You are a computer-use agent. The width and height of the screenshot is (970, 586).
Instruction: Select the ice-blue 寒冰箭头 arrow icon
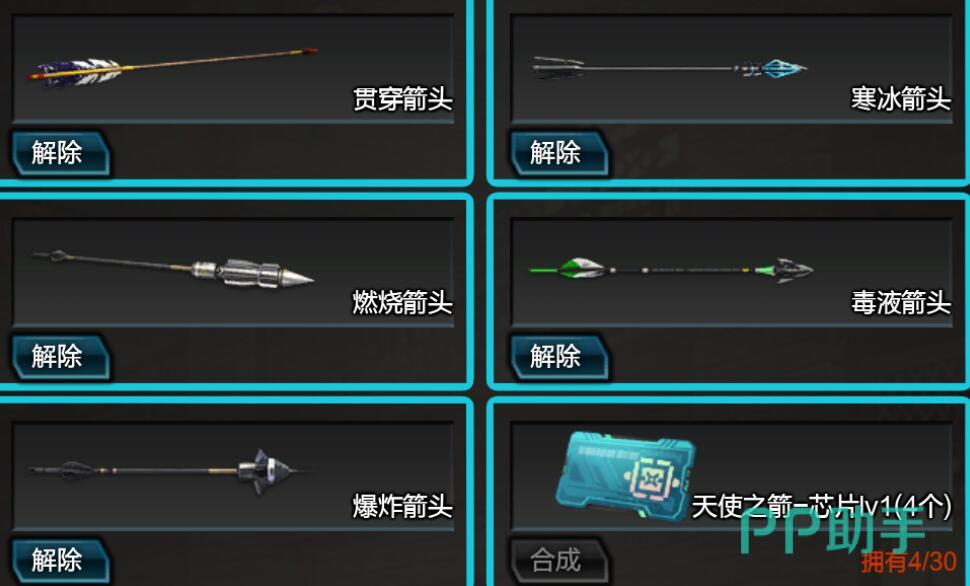670,67
